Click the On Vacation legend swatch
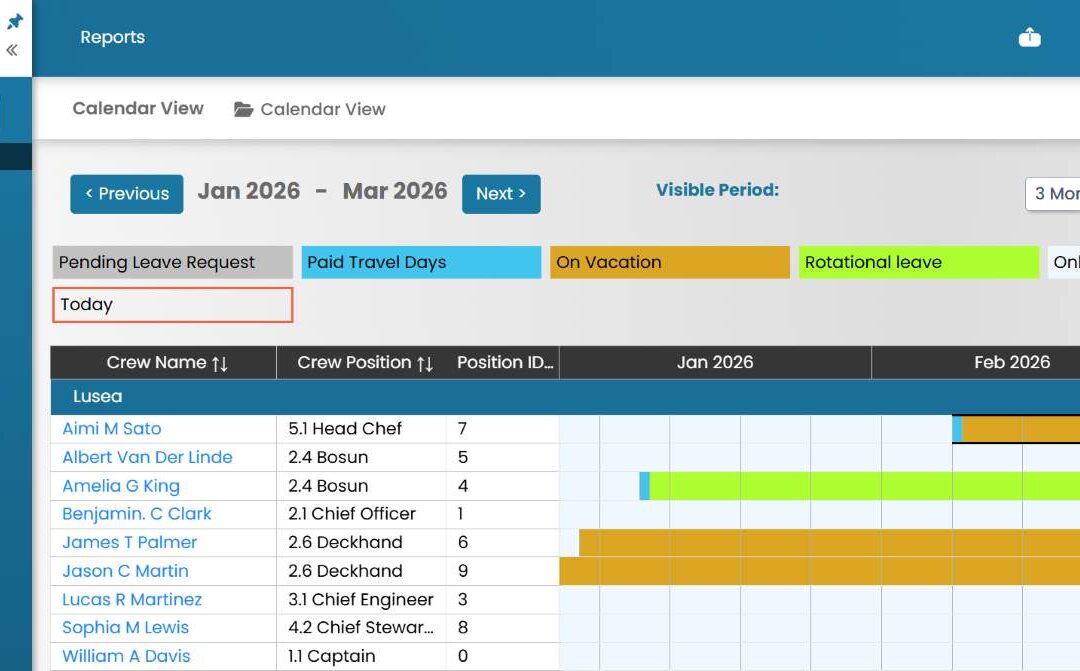1080x671 pixels. (670, 262)
